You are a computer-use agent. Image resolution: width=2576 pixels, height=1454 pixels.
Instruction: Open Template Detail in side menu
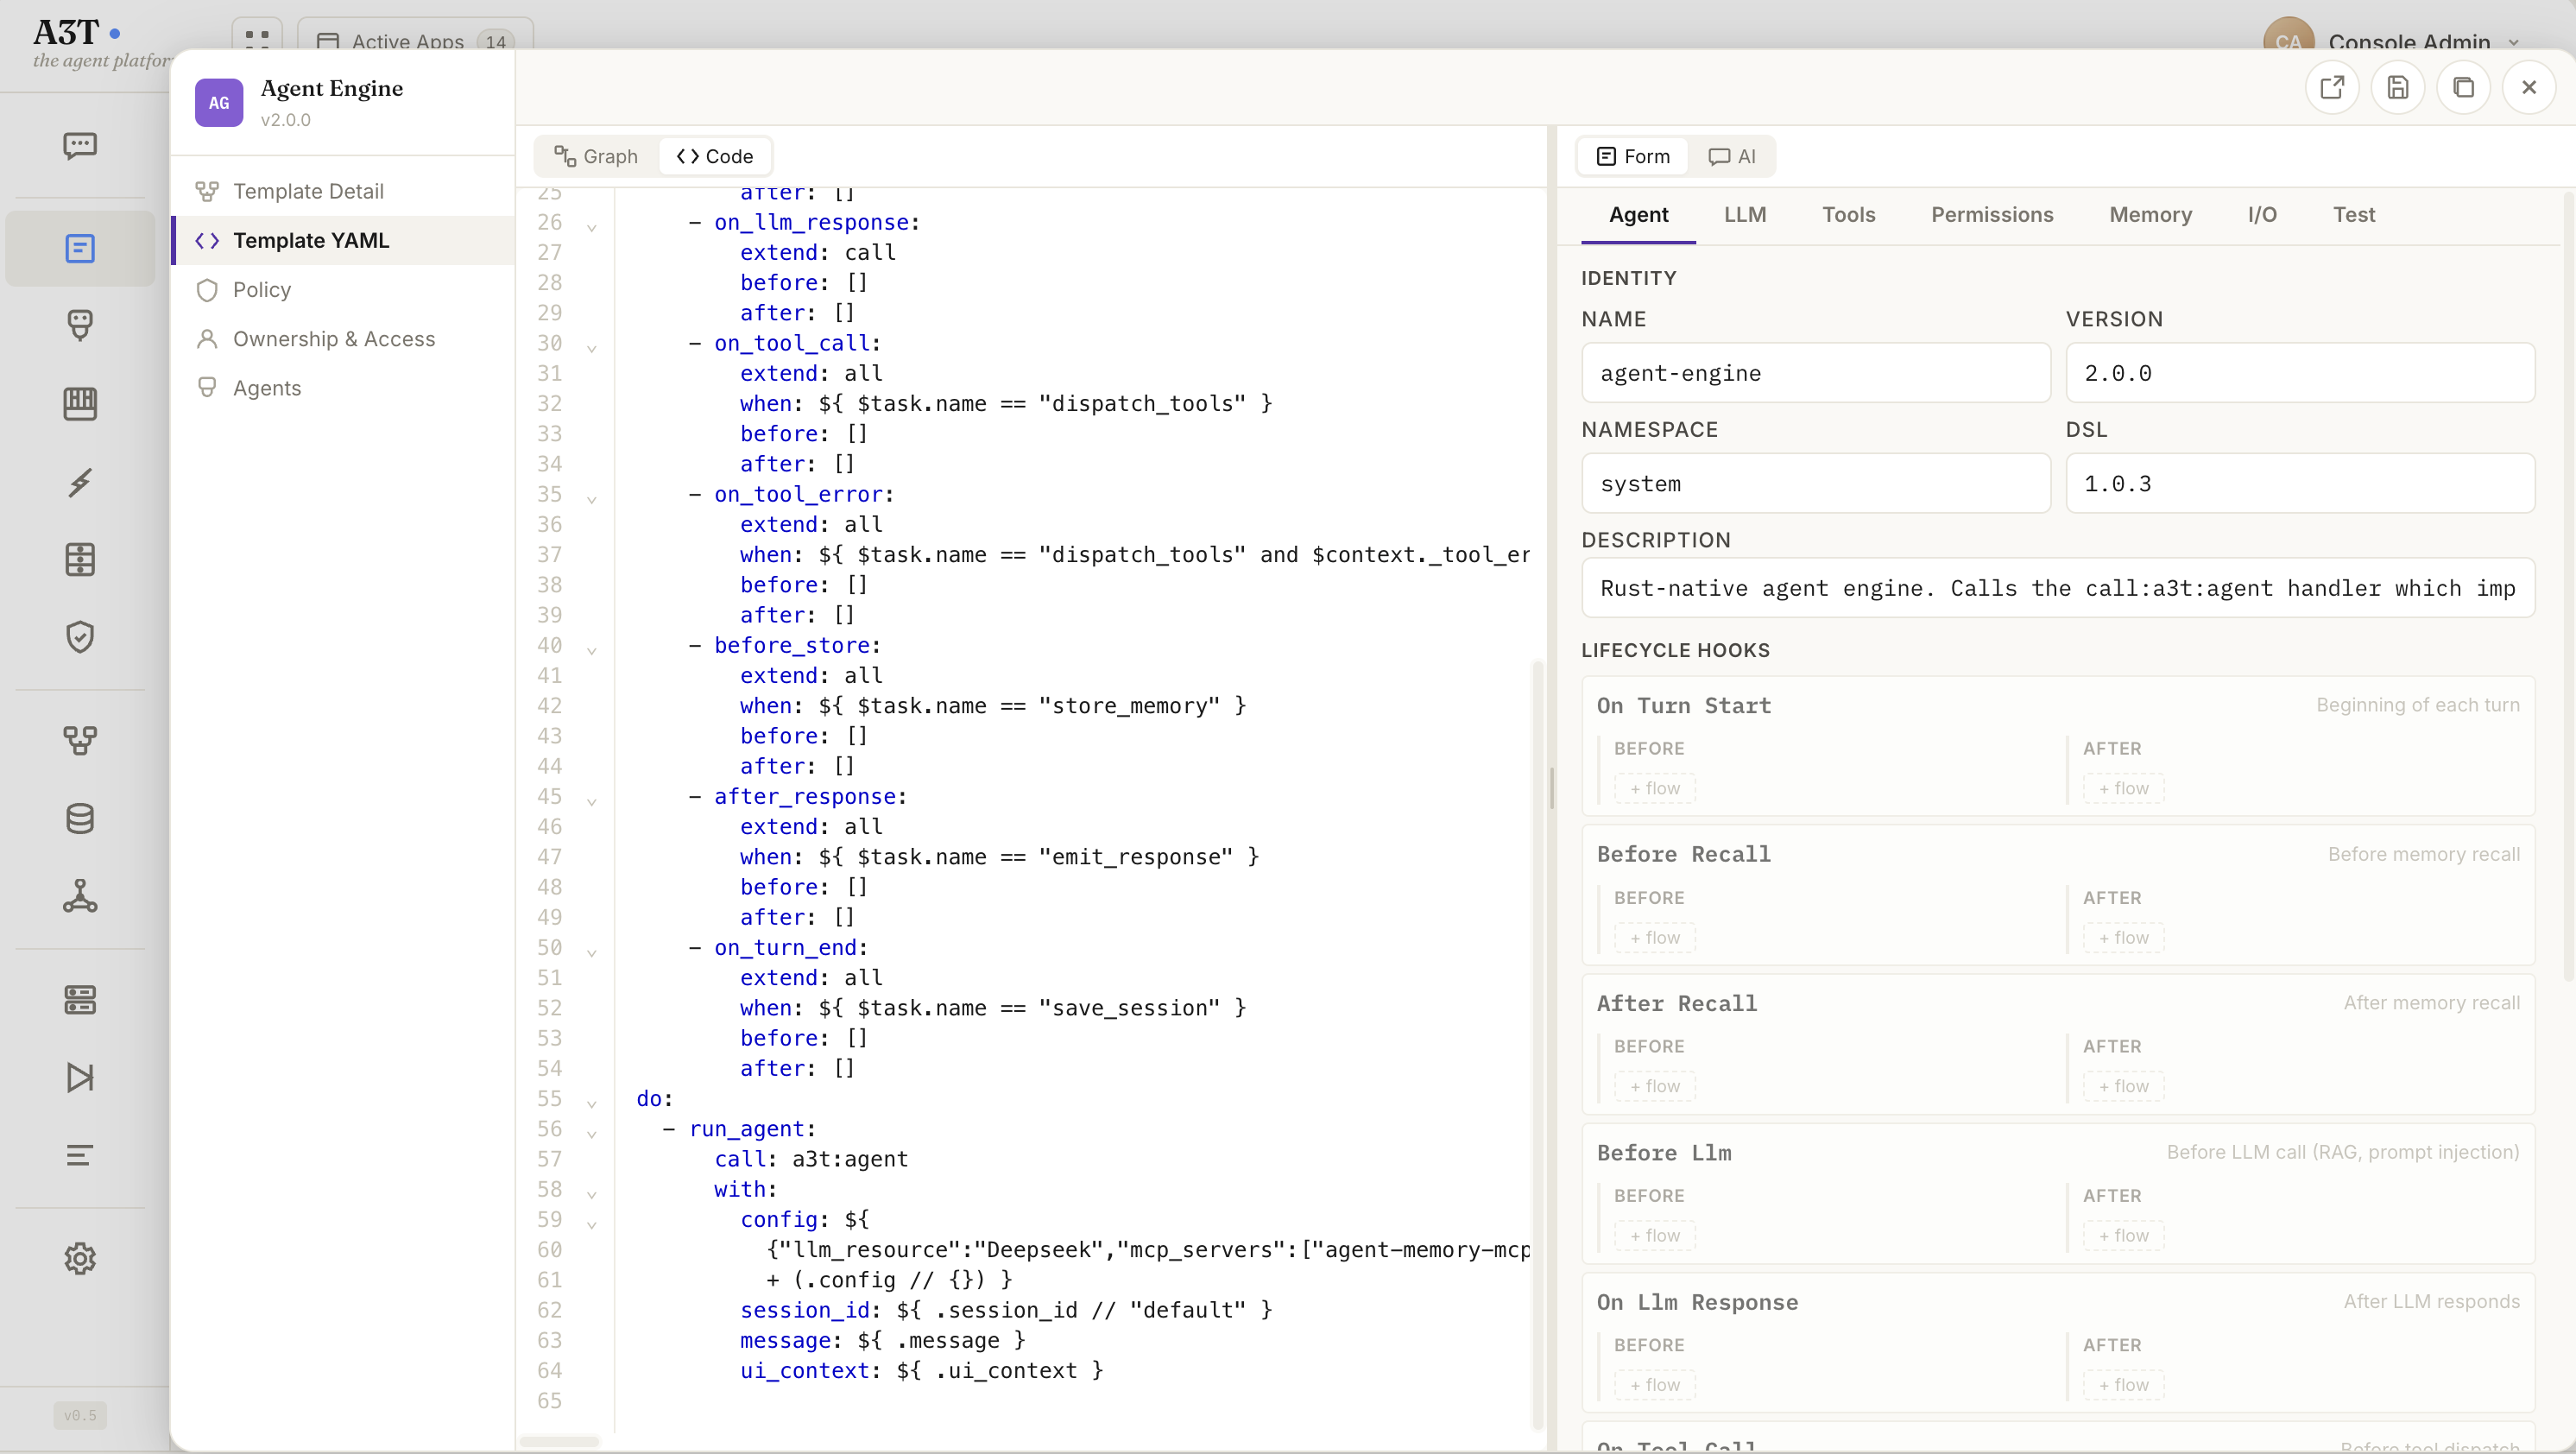[x=343, y=191]
